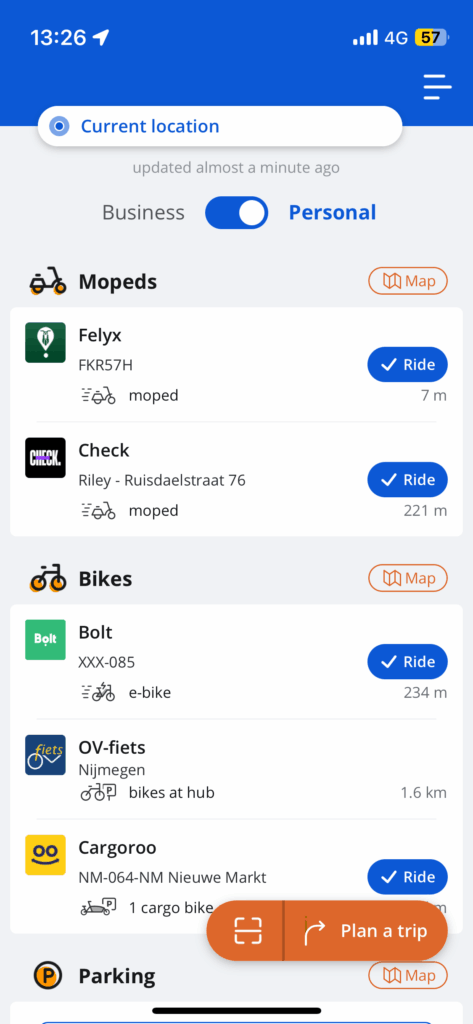Ride the Cargoroo cargo bike
473x1024 pixels.
(408, 876)
